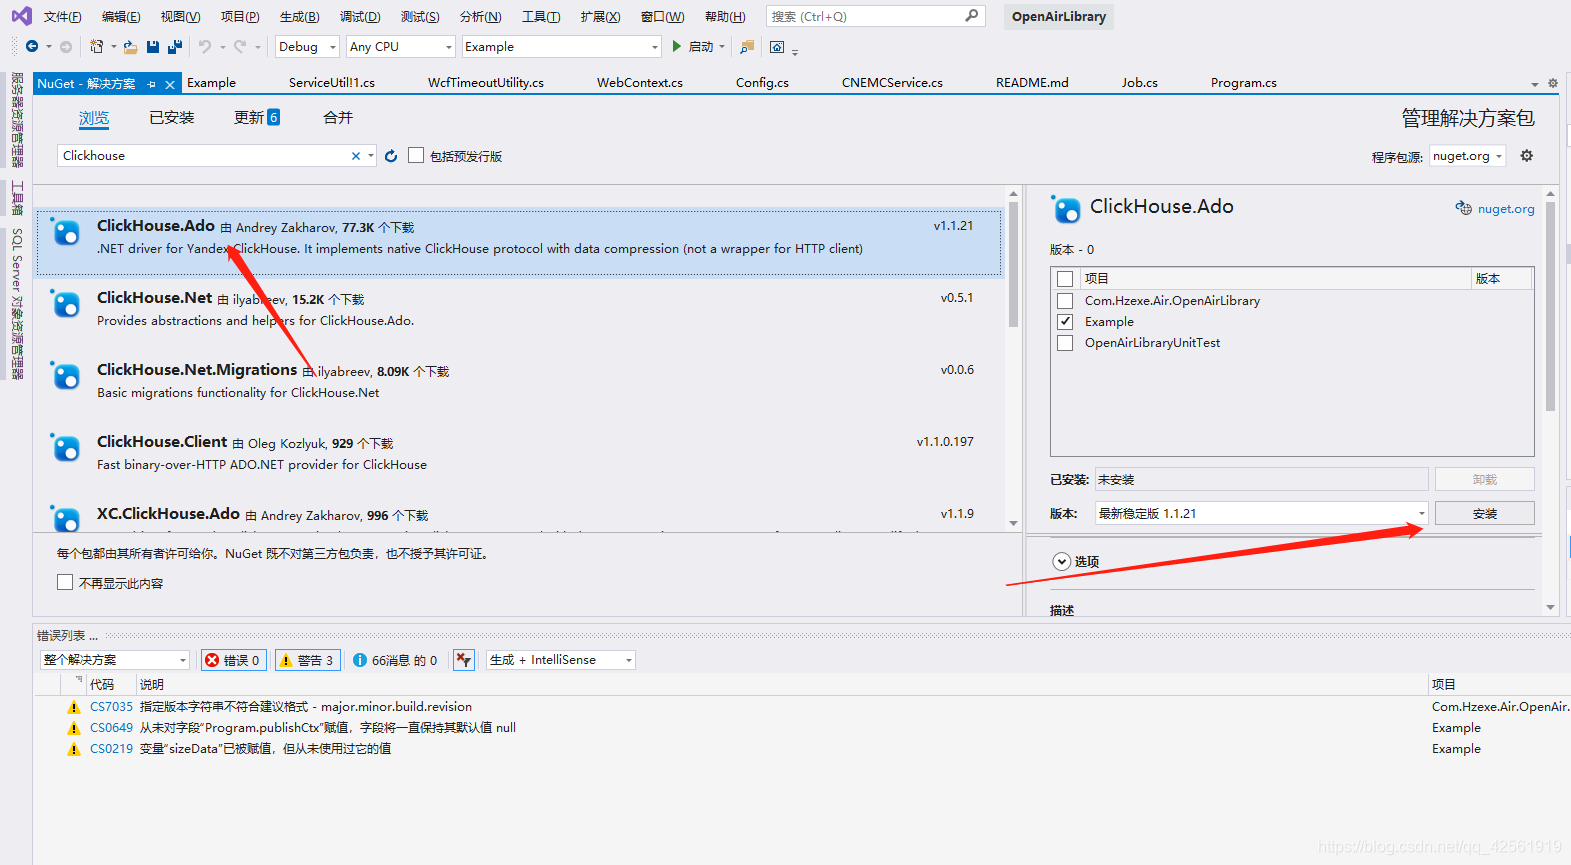Click the green start debugging play icon

(x=677, y=46)
